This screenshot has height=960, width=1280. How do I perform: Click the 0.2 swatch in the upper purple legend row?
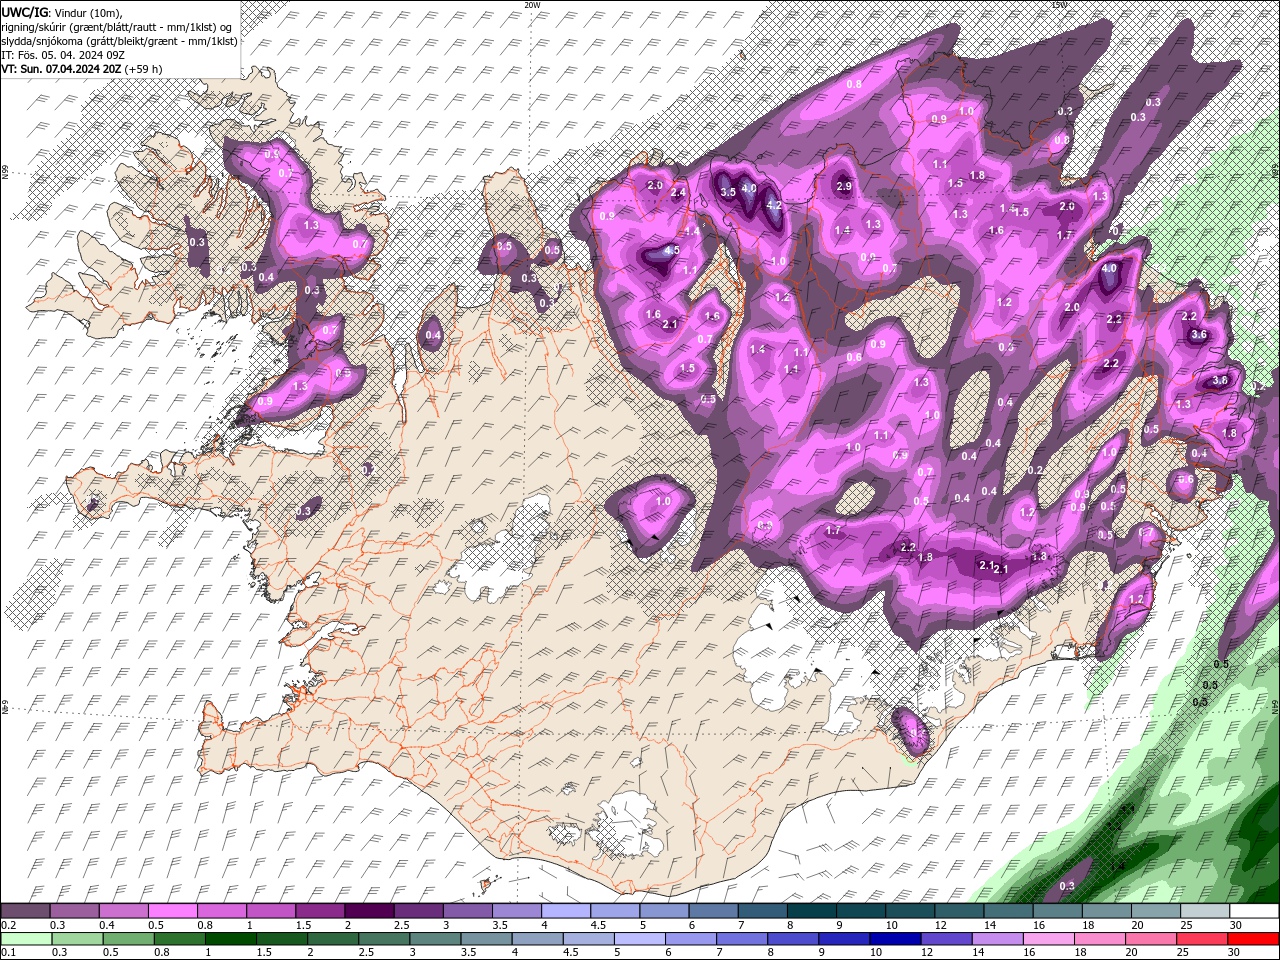point(25,911)
